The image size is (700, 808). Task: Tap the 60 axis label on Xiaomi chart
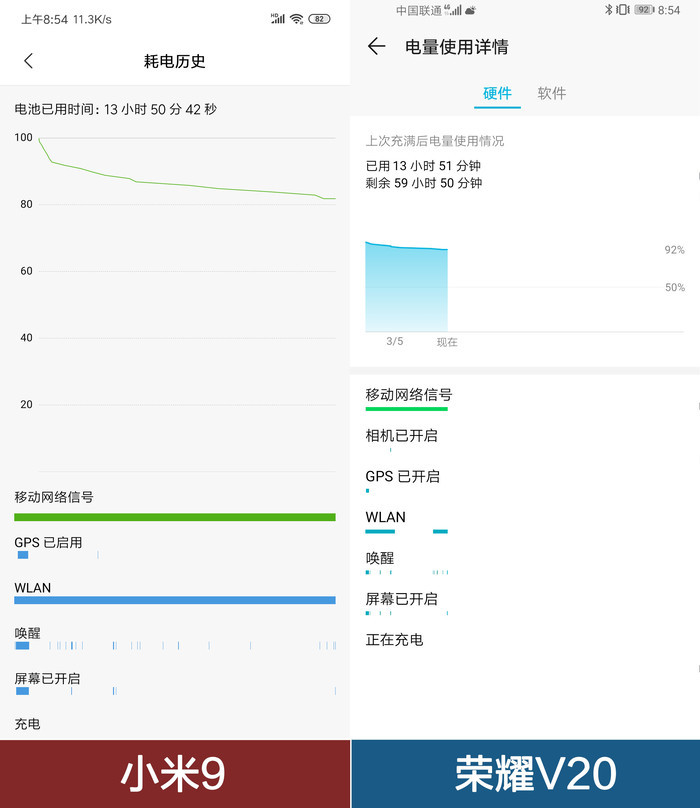[x=26, y=271]
